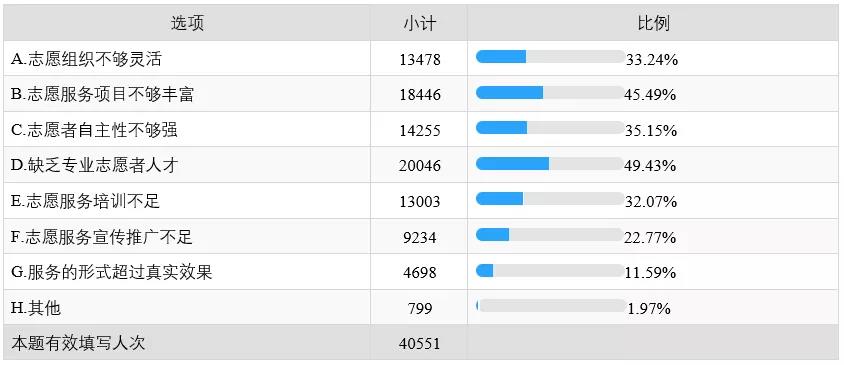The image size is (844, 365).
Task: Click G.服务的形式超过真实效果 label
Action: click(111, 272)
